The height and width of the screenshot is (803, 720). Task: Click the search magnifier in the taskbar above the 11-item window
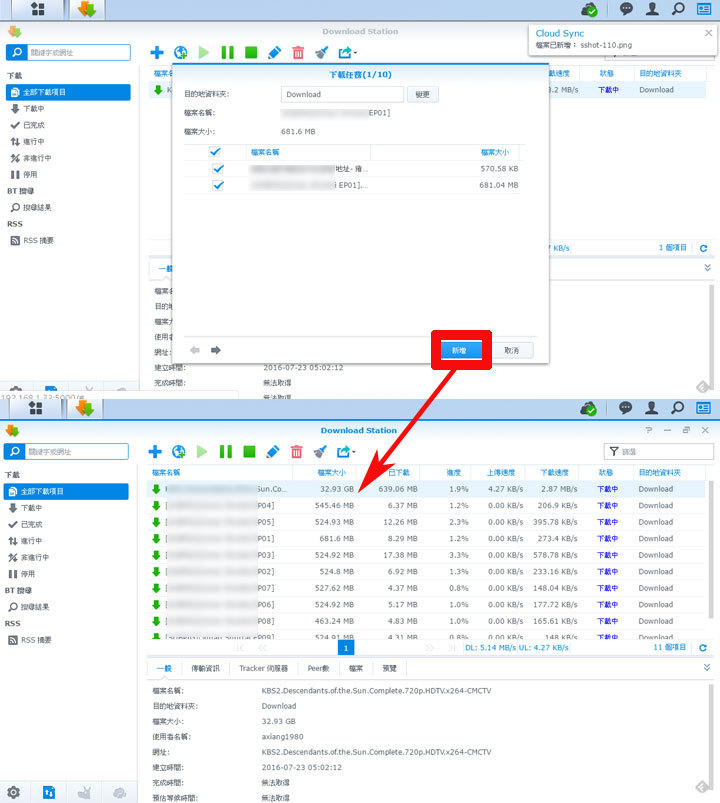(677, 408)
